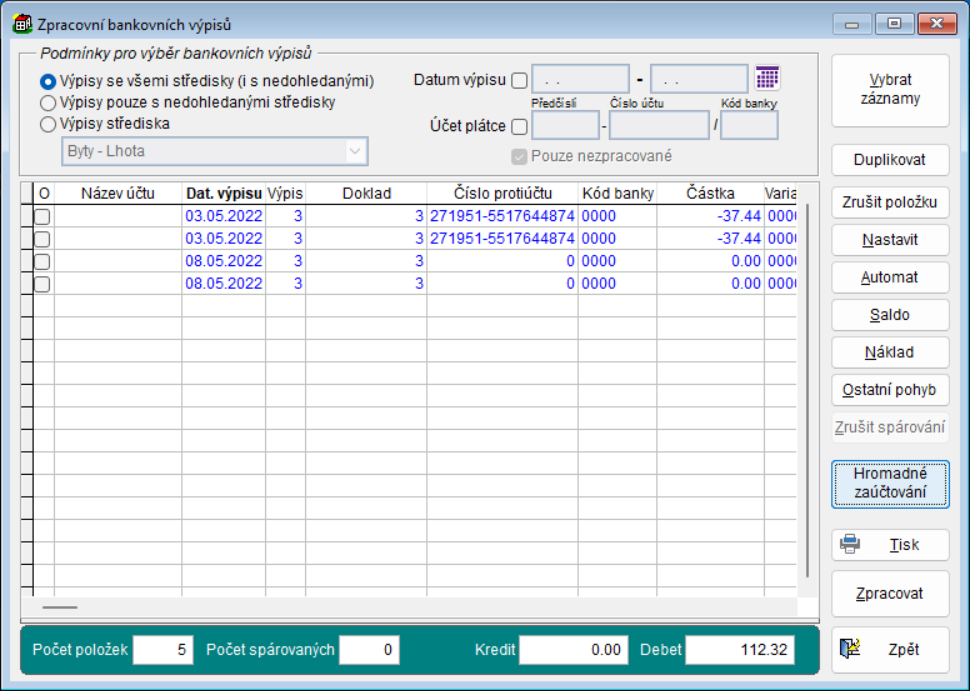Click the Zpět exit door icon

coord(849,649)
